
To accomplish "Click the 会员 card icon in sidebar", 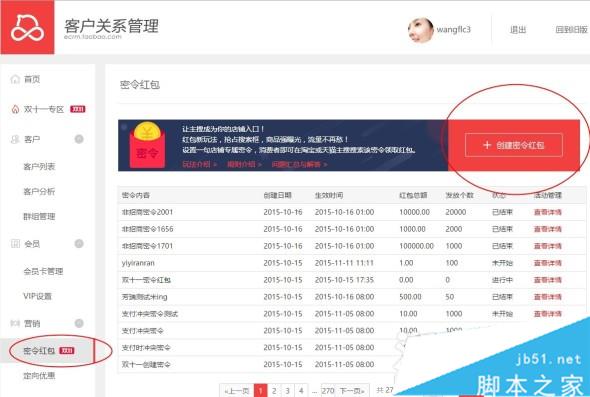I will click(15, 244).
